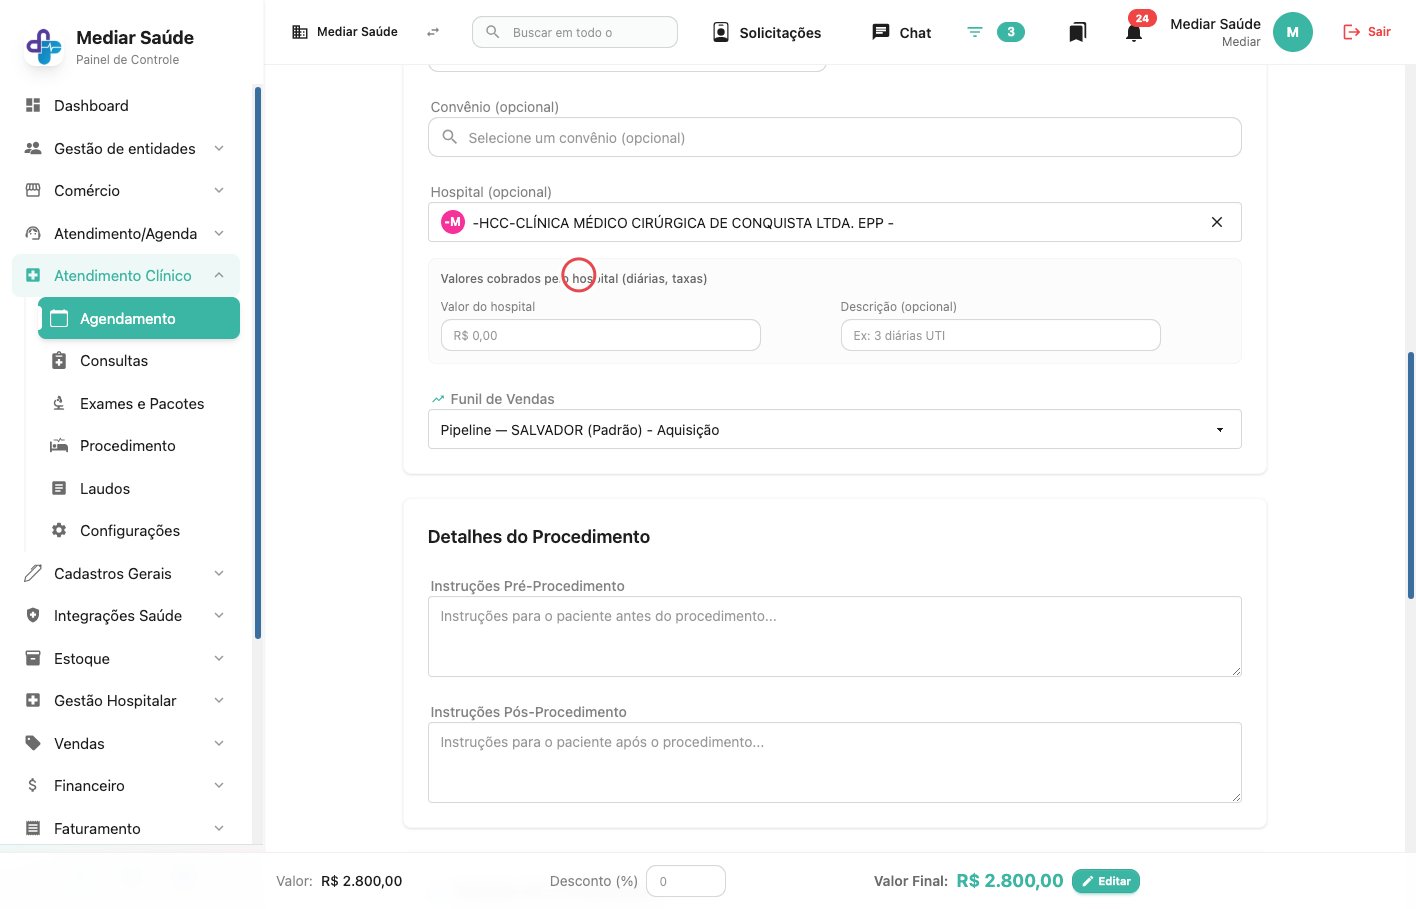Click the swap entity arrows icon
Viewport: 1416px width, 909px height.
(433, 32)
